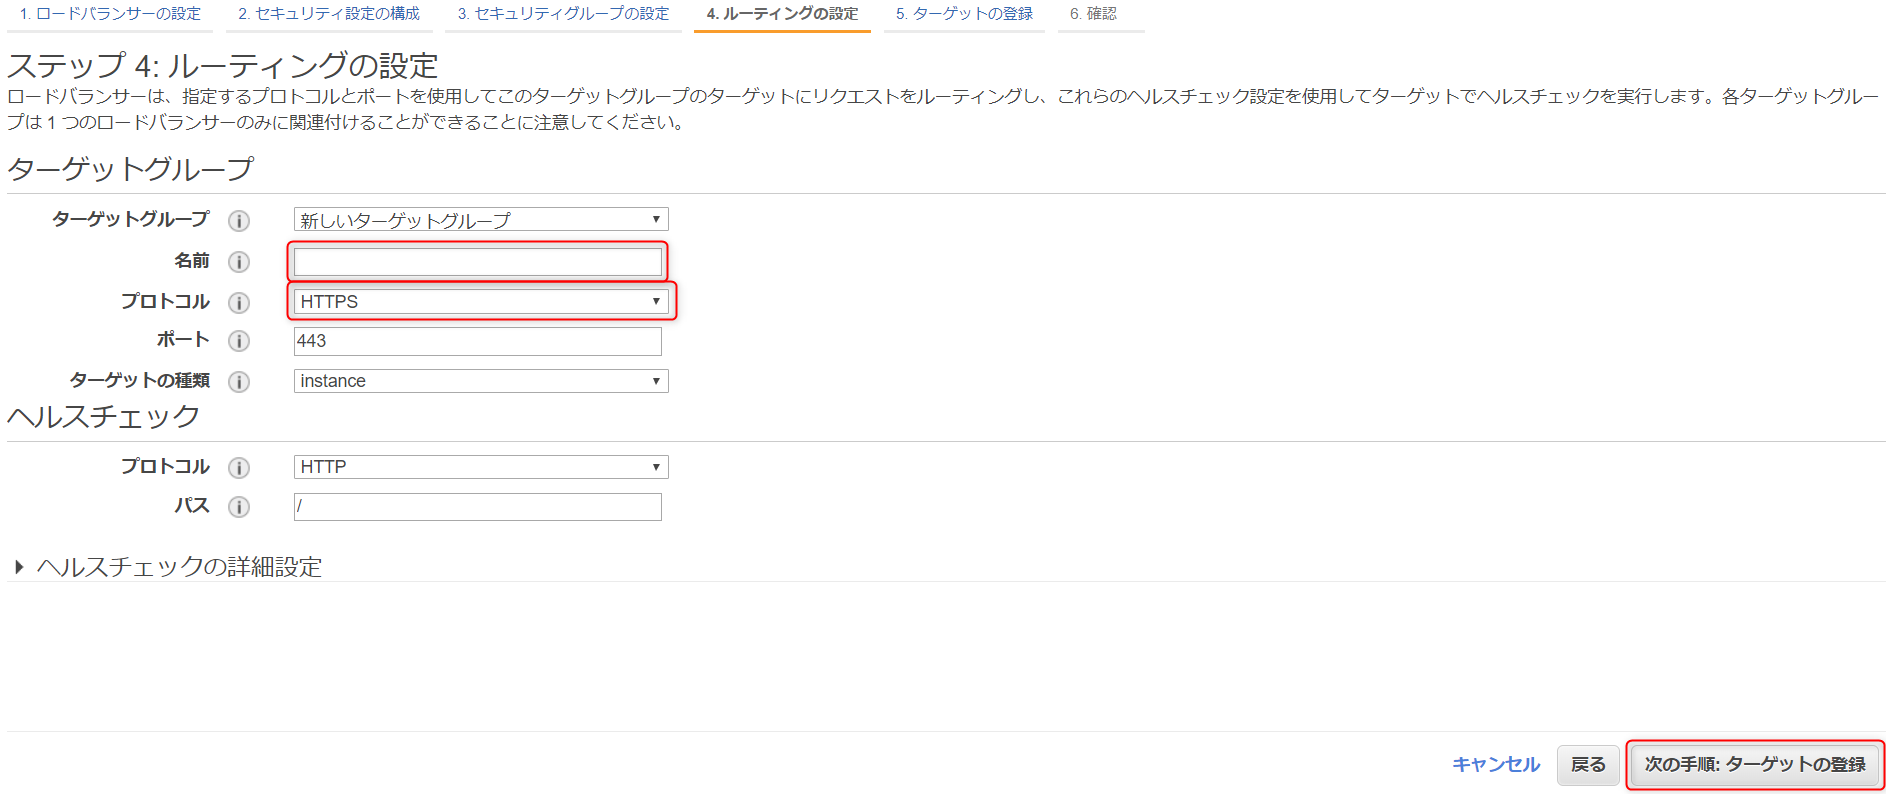Click the ポート field showing 443

[x=478, y=341]
